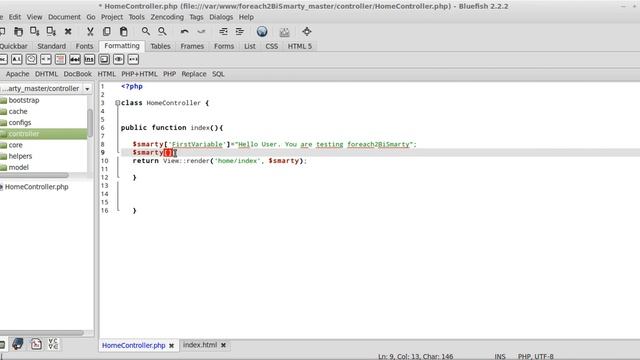Switch to the HTML 5 toolbar tab

coord(300,46)
